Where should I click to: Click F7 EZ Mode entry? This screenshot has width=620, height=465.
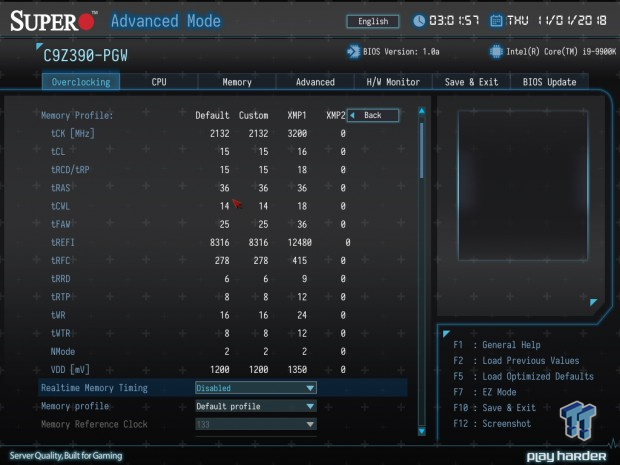point(485,392)
